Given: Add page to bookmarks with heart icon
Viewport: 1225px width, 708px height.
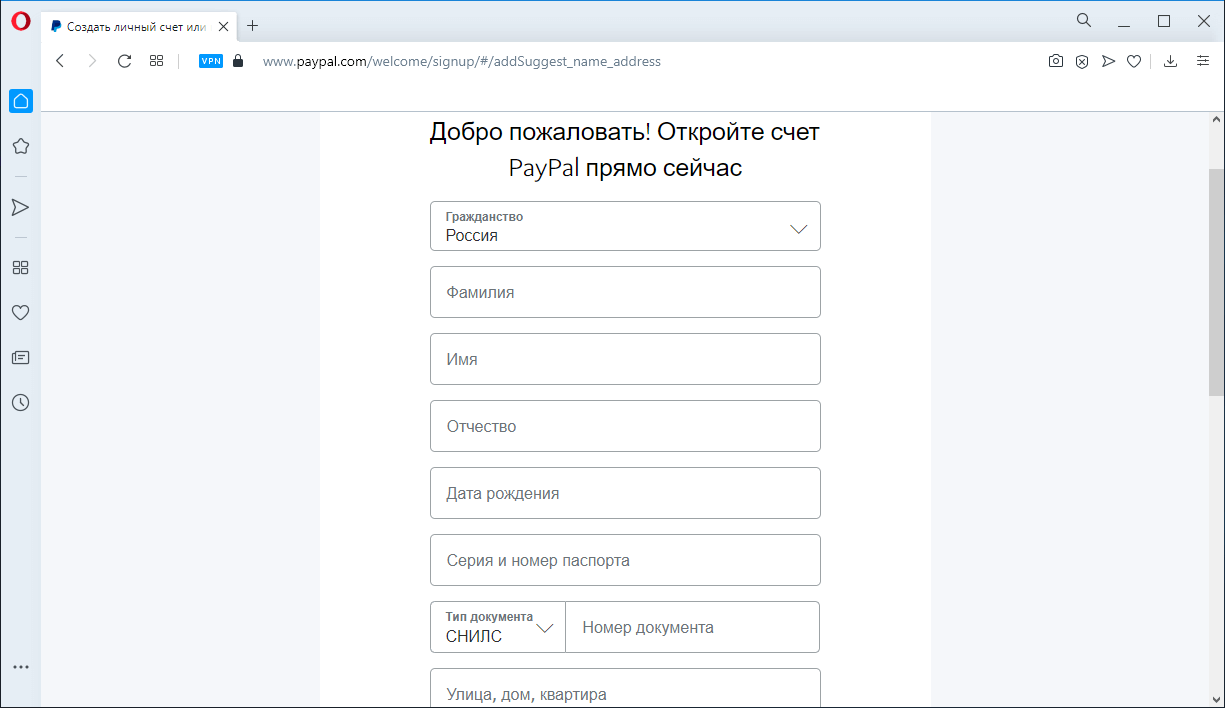Looking at the screenshot, I should click(x=1134, y=61).
